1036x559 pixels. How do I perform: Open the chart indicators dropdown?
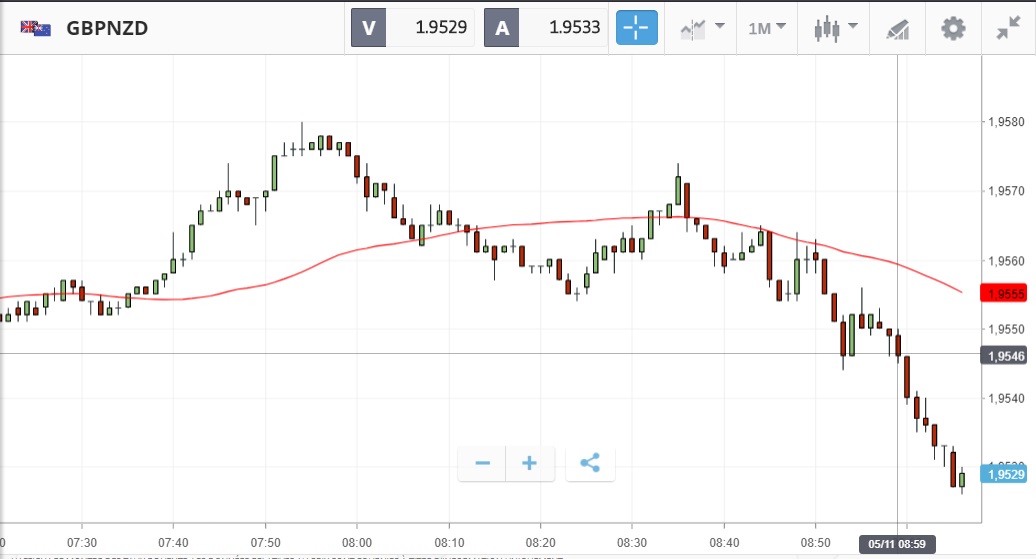click(702, 27)
